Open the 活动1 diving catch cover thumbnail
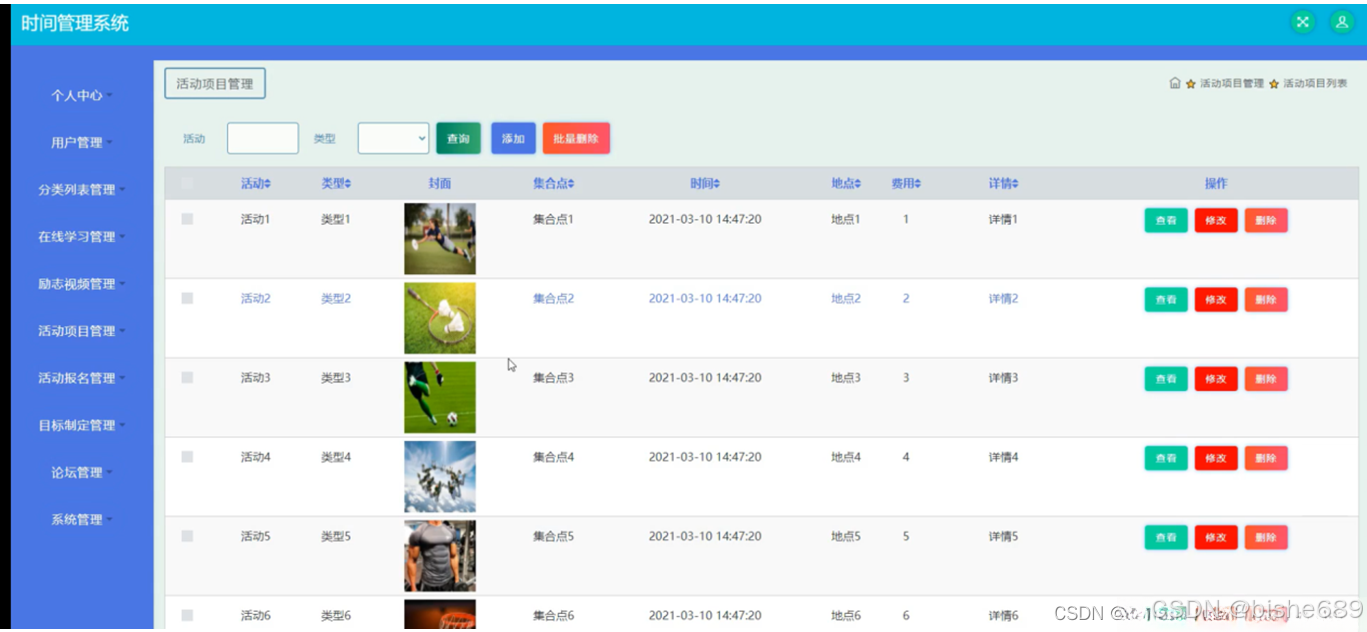1367x632 pixels. click(440, 239)
